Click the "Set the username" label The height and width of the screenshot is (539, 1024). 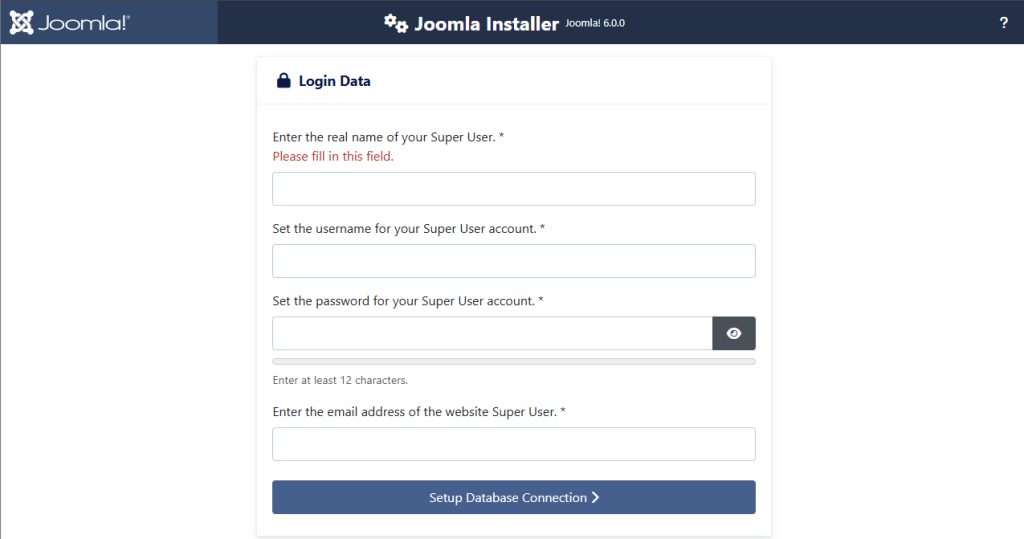point(408,229)
